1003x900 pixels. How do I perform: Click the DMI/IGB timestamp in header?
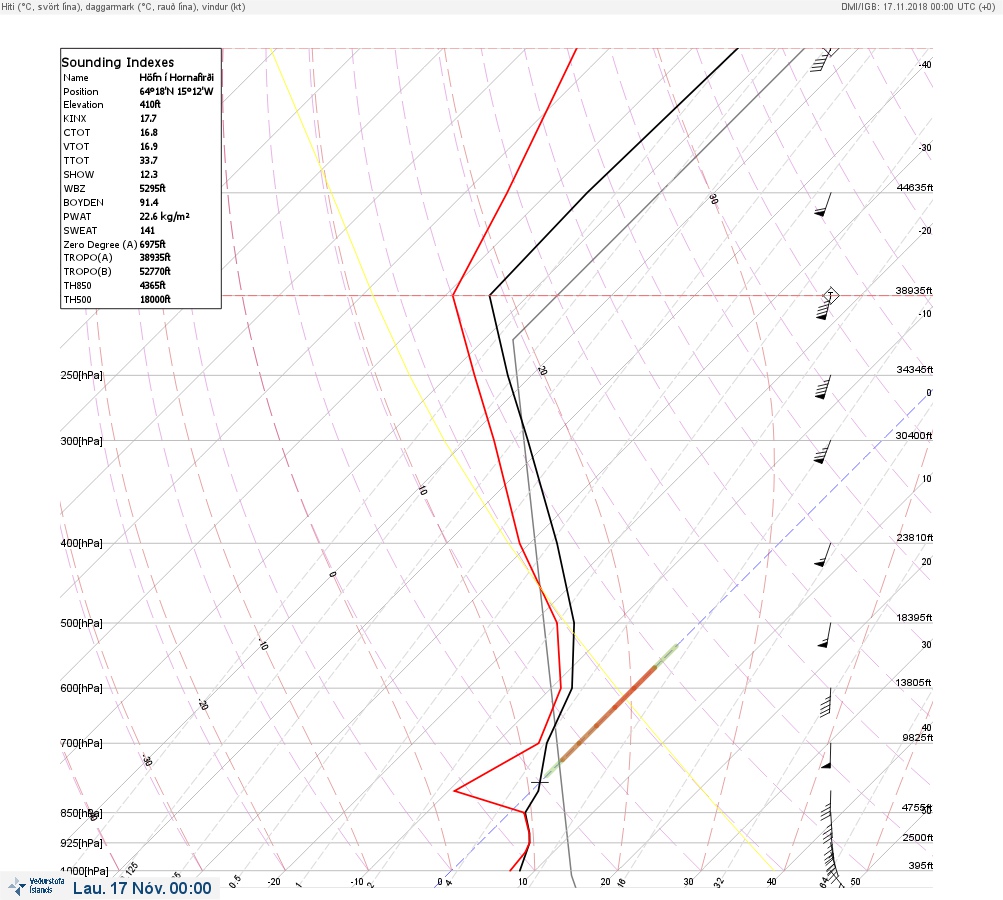tap(918, 6)
